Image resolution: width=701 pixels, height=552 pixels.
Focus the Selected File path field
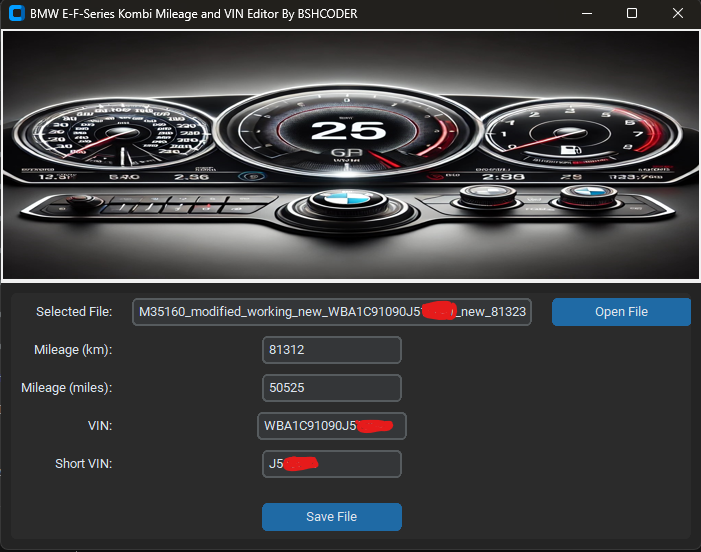331,312
